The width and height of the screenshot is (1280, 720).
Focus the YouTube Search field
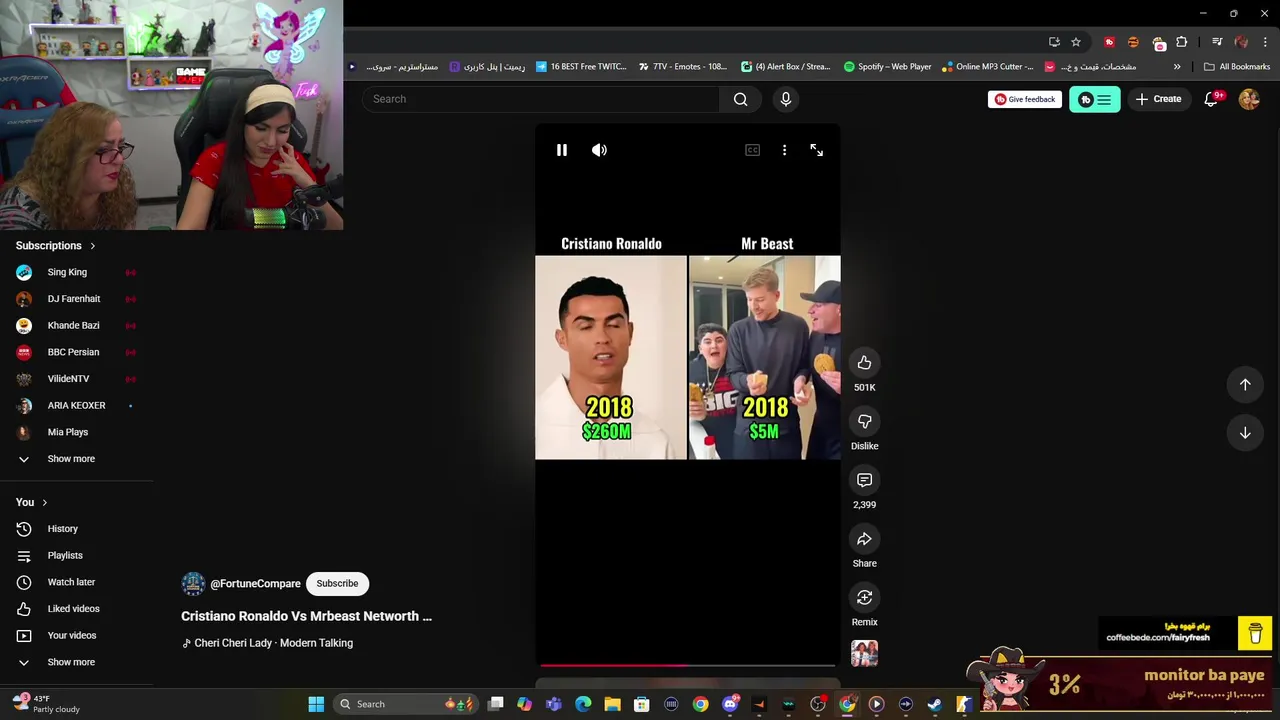point(541,99)
